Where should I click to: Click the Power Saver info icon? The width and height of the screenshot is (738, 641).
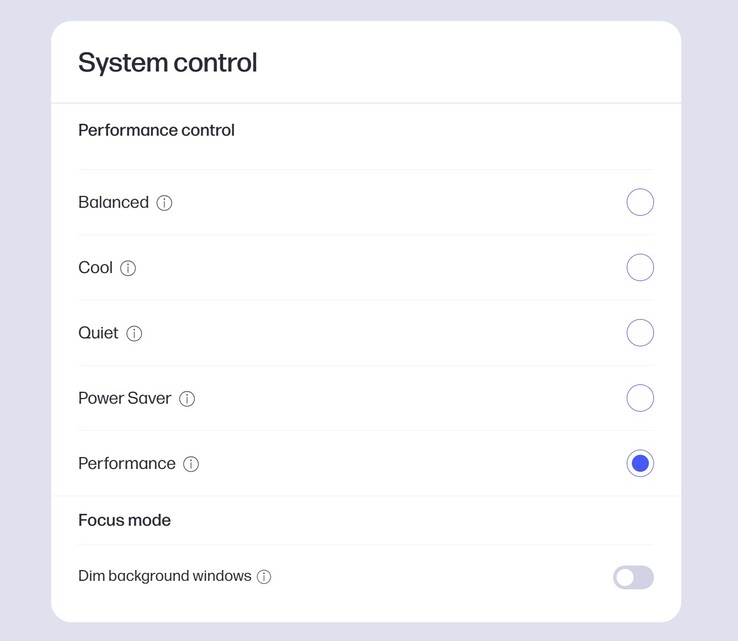187,399
